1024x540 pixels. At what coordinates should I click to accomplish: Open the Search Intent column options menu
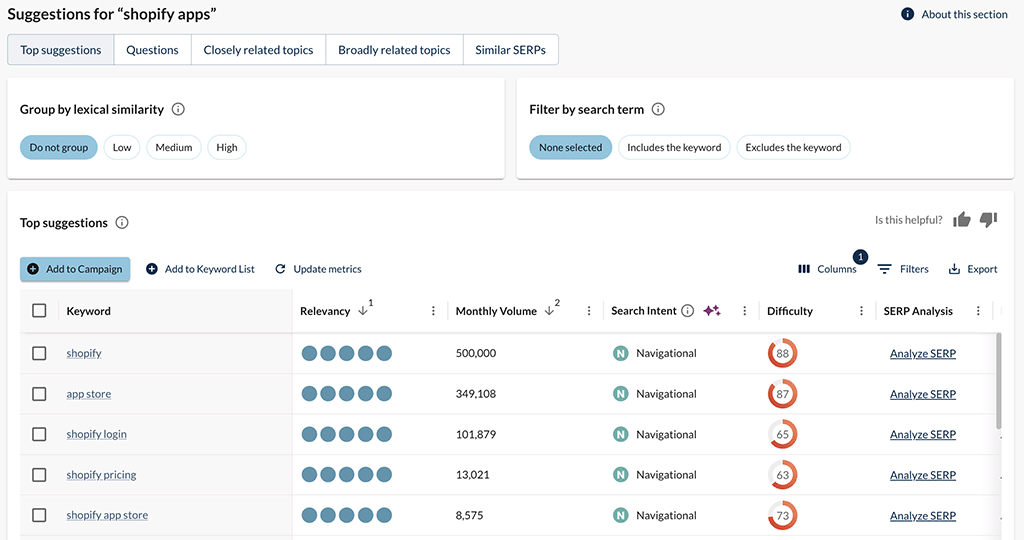(744, 311)
